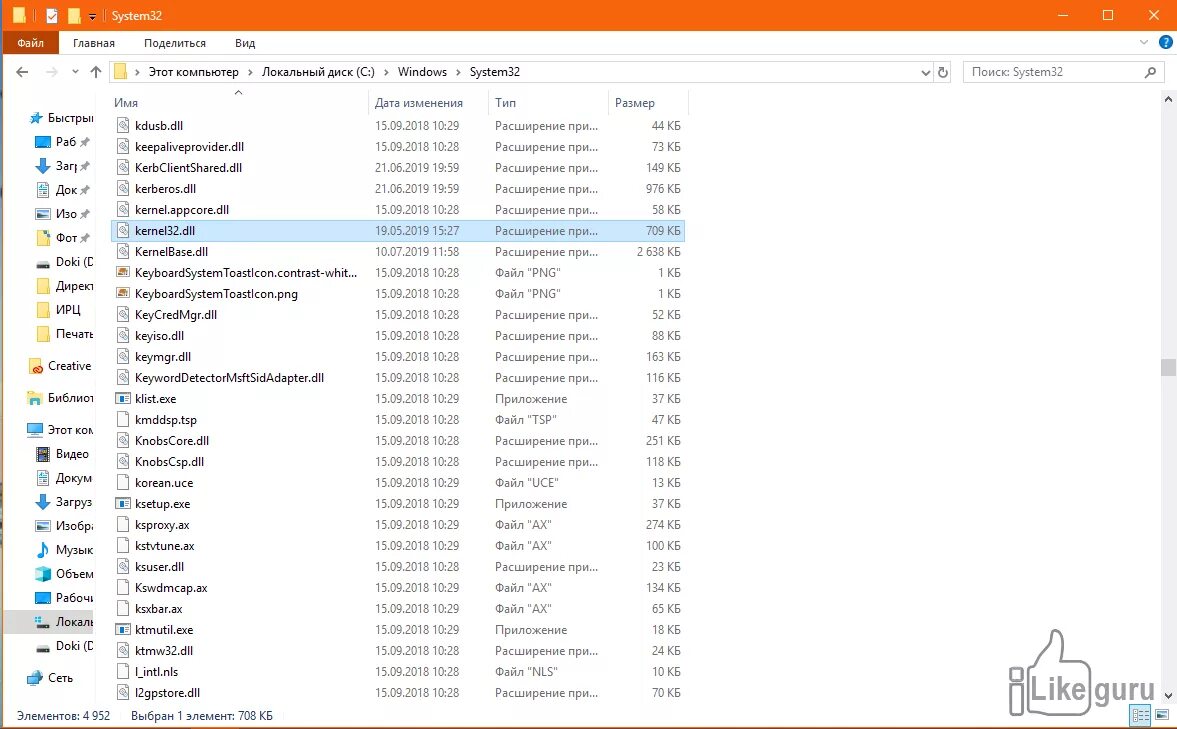1177x729 pixels.
Task: Switch to large icons view in status bar
Action: (x=1162, y=715)
